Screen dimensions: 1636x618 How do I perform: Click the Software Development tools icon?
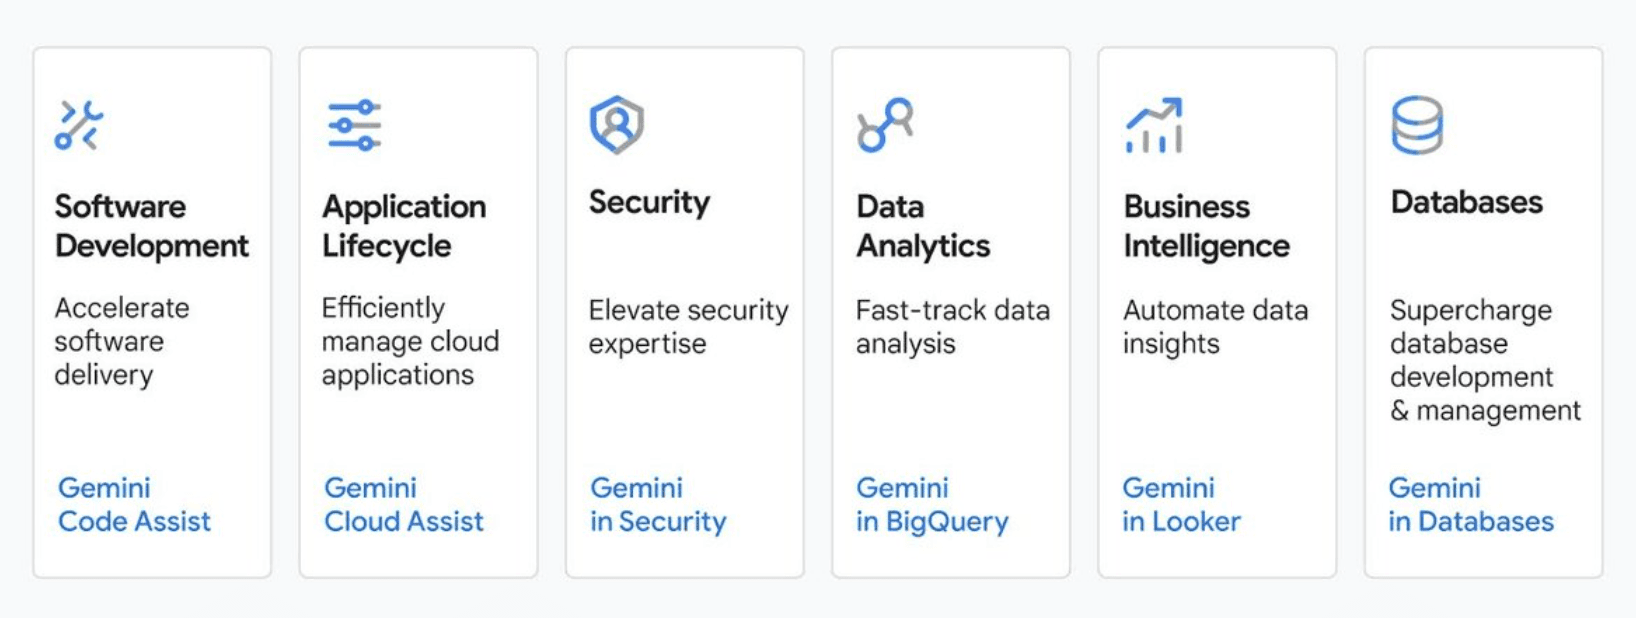click(x=79, y=125)
